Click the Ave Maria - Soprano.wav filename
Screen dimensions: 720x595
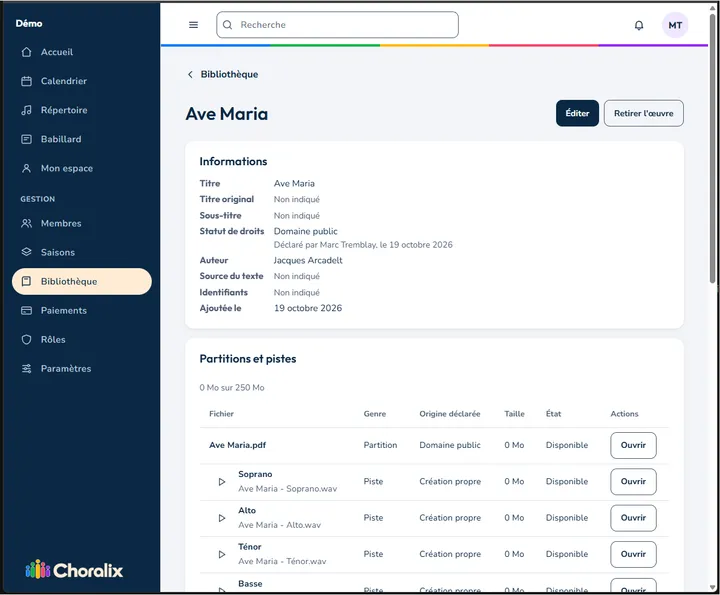pos(287,488)
